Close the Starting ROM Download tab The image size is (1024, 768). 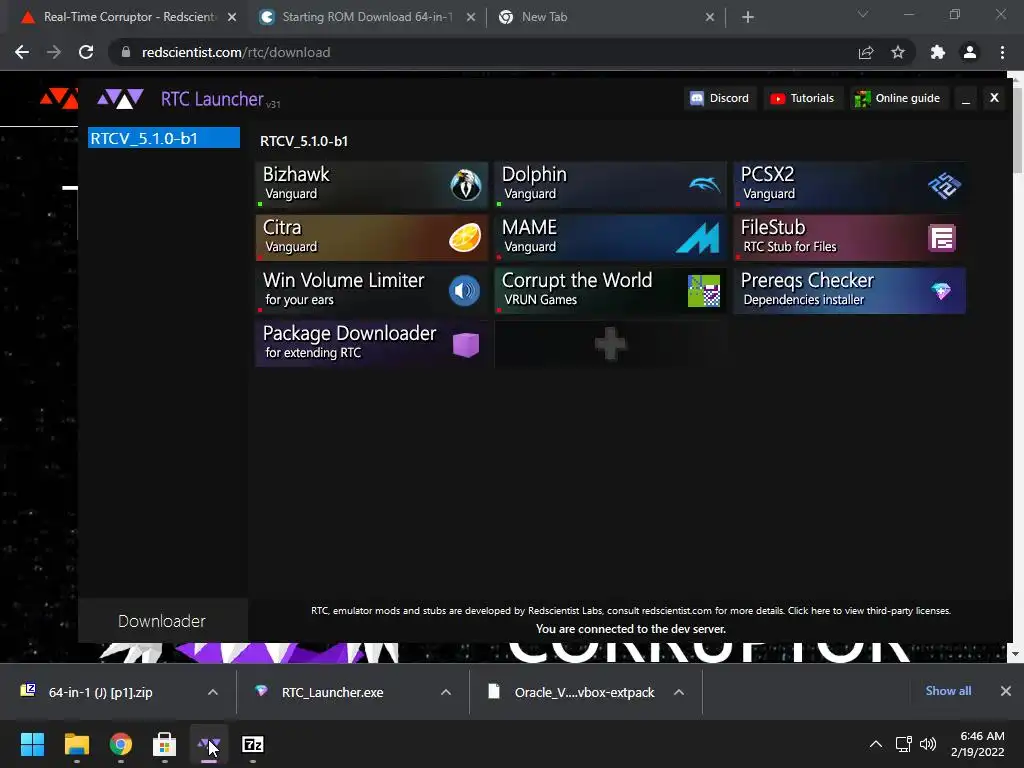coord(471,18)
